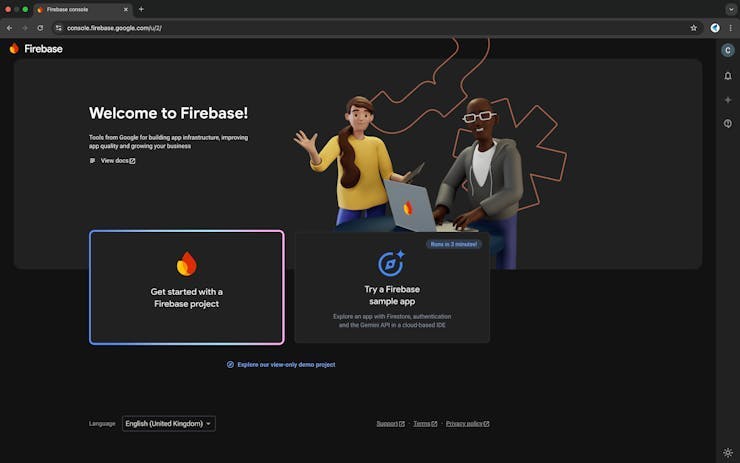Open the notifications bell
This screenshot has width=740, height=463.
(728, 76)
